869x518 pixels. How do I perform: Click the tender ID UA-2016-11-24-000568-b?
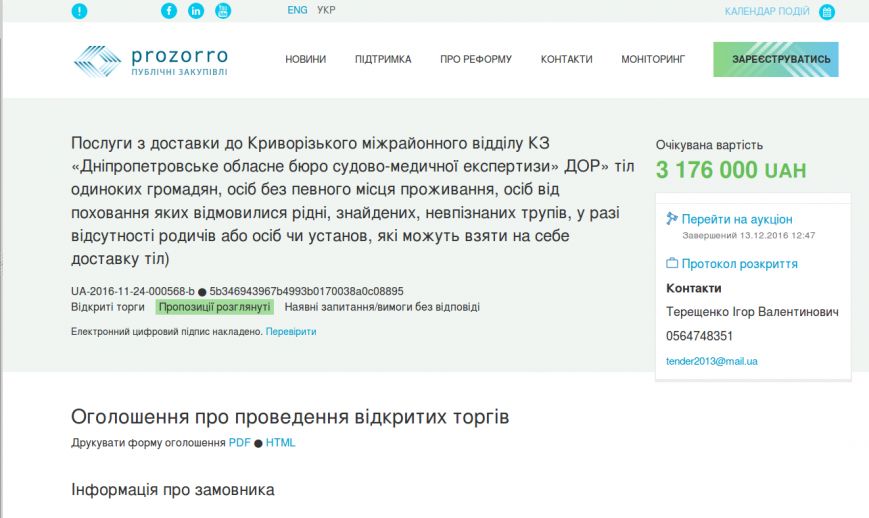[132, 291]
